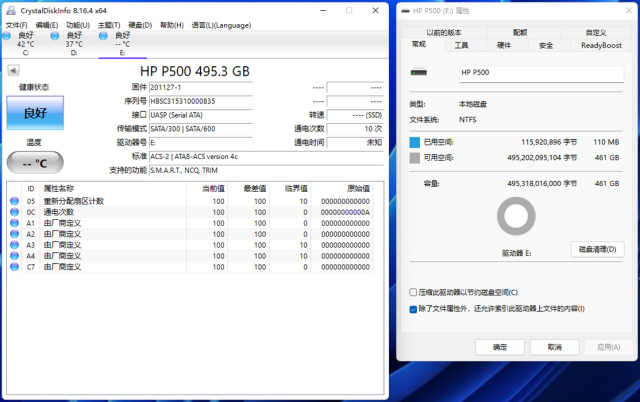Image resolution: width=640 pixels, height=402 pixels.
Task: Click status orb for attribute A2
Action: pos(14,234)
